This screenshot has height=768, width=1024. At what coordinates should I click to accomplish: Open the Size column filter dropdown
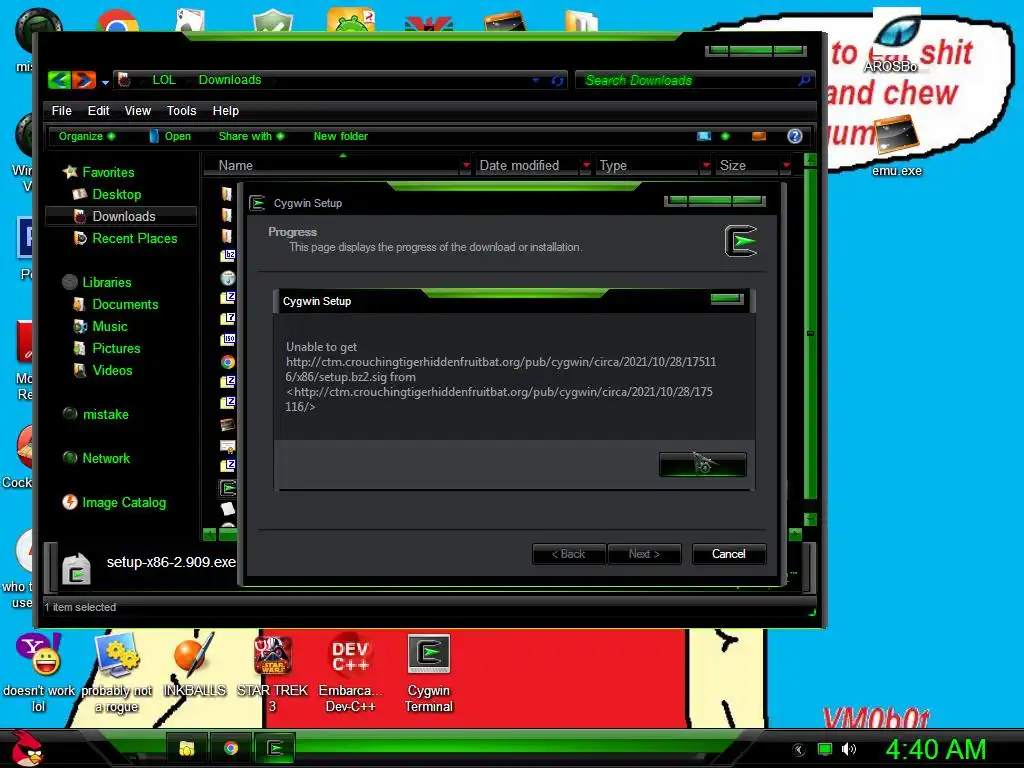[x=786, y=166]
